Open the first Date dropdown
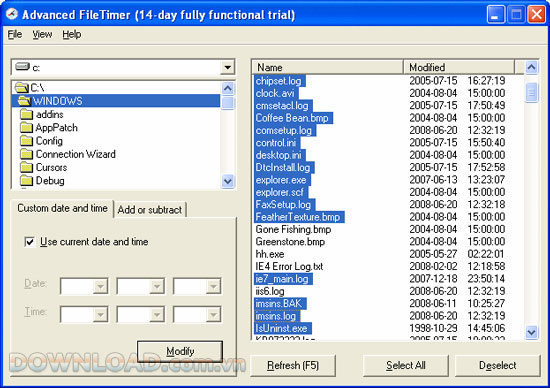This screenshot has height=388, width=550. pos(100,287)
